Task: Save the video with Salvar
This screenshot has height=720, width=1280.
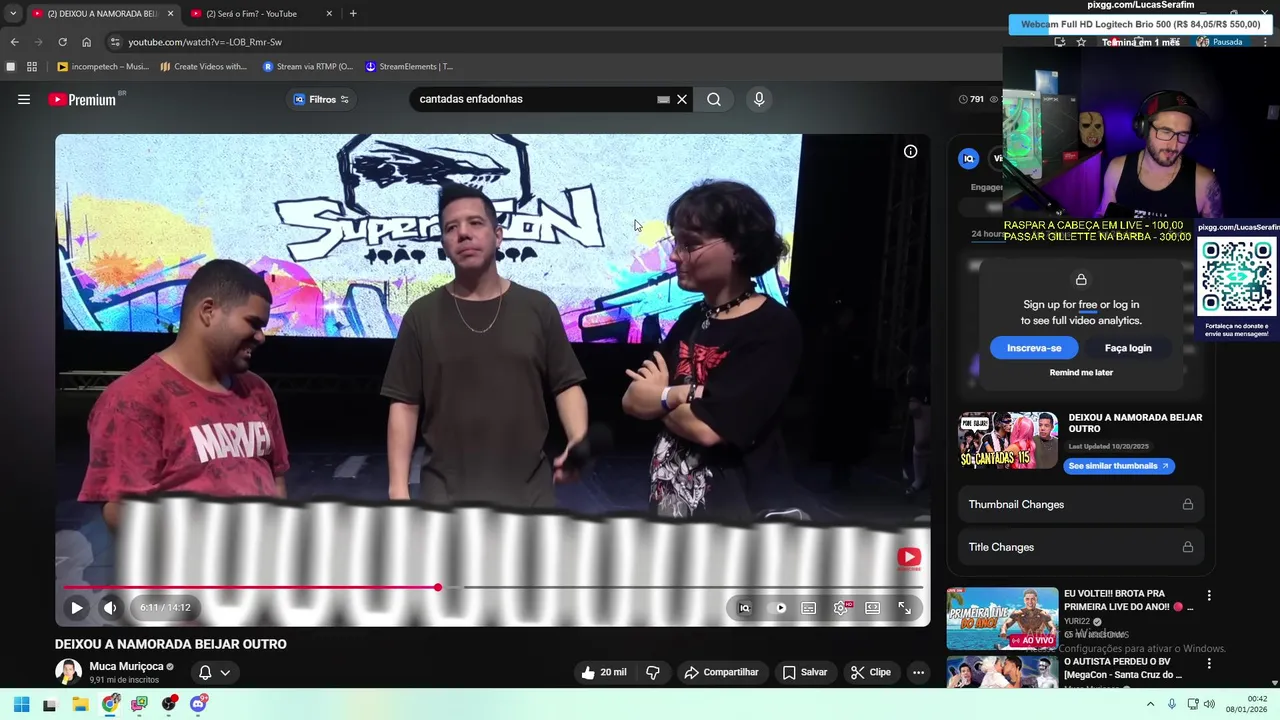Action: click(x=805, y=672)
